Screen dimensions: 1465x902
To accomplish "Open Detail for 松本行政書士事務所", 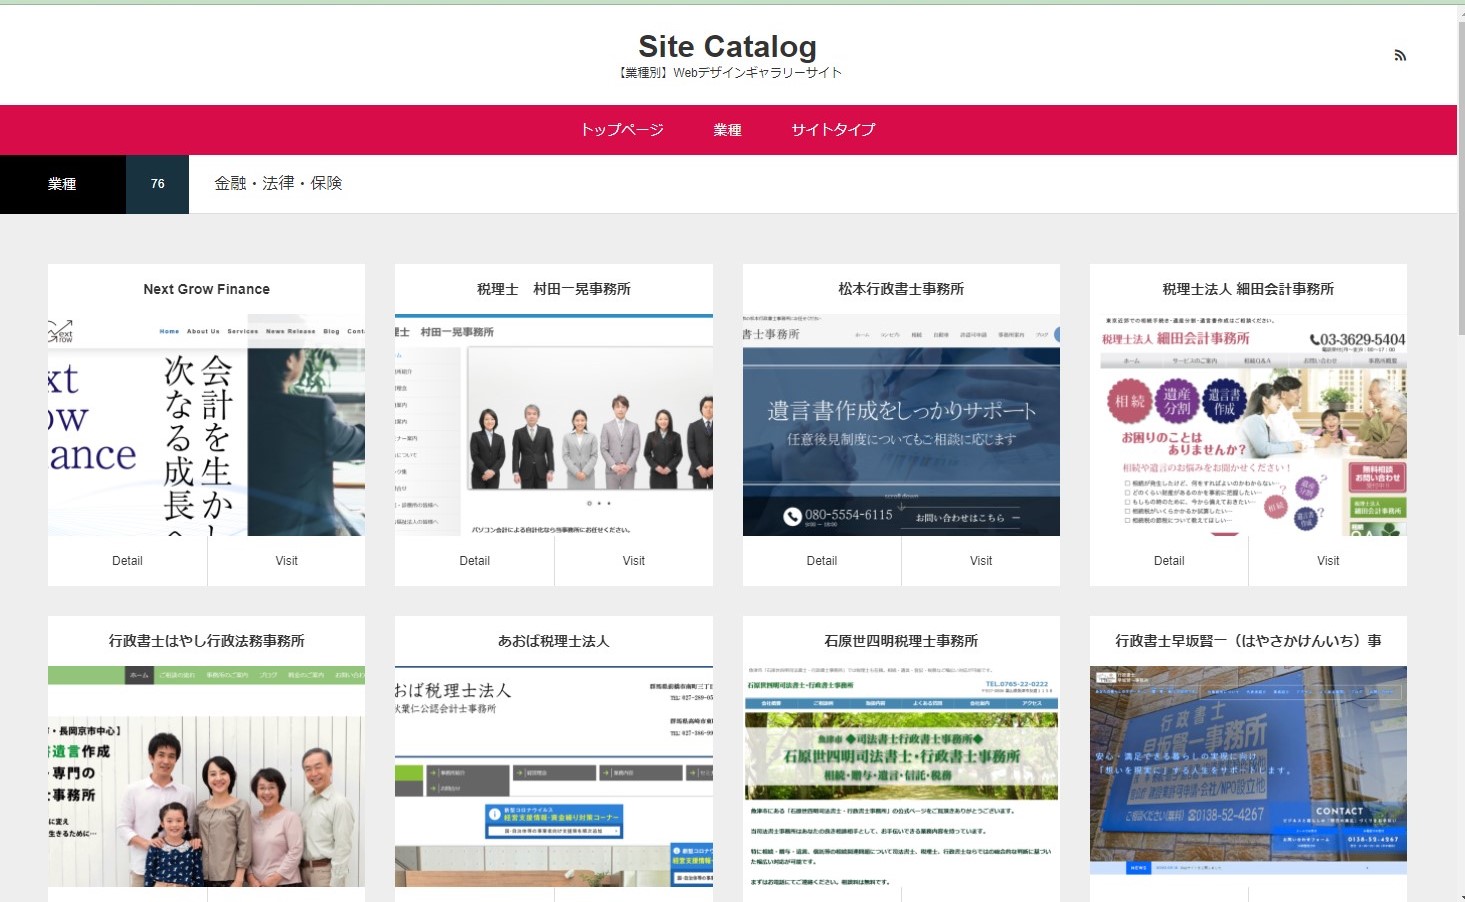I will point(822,561).
